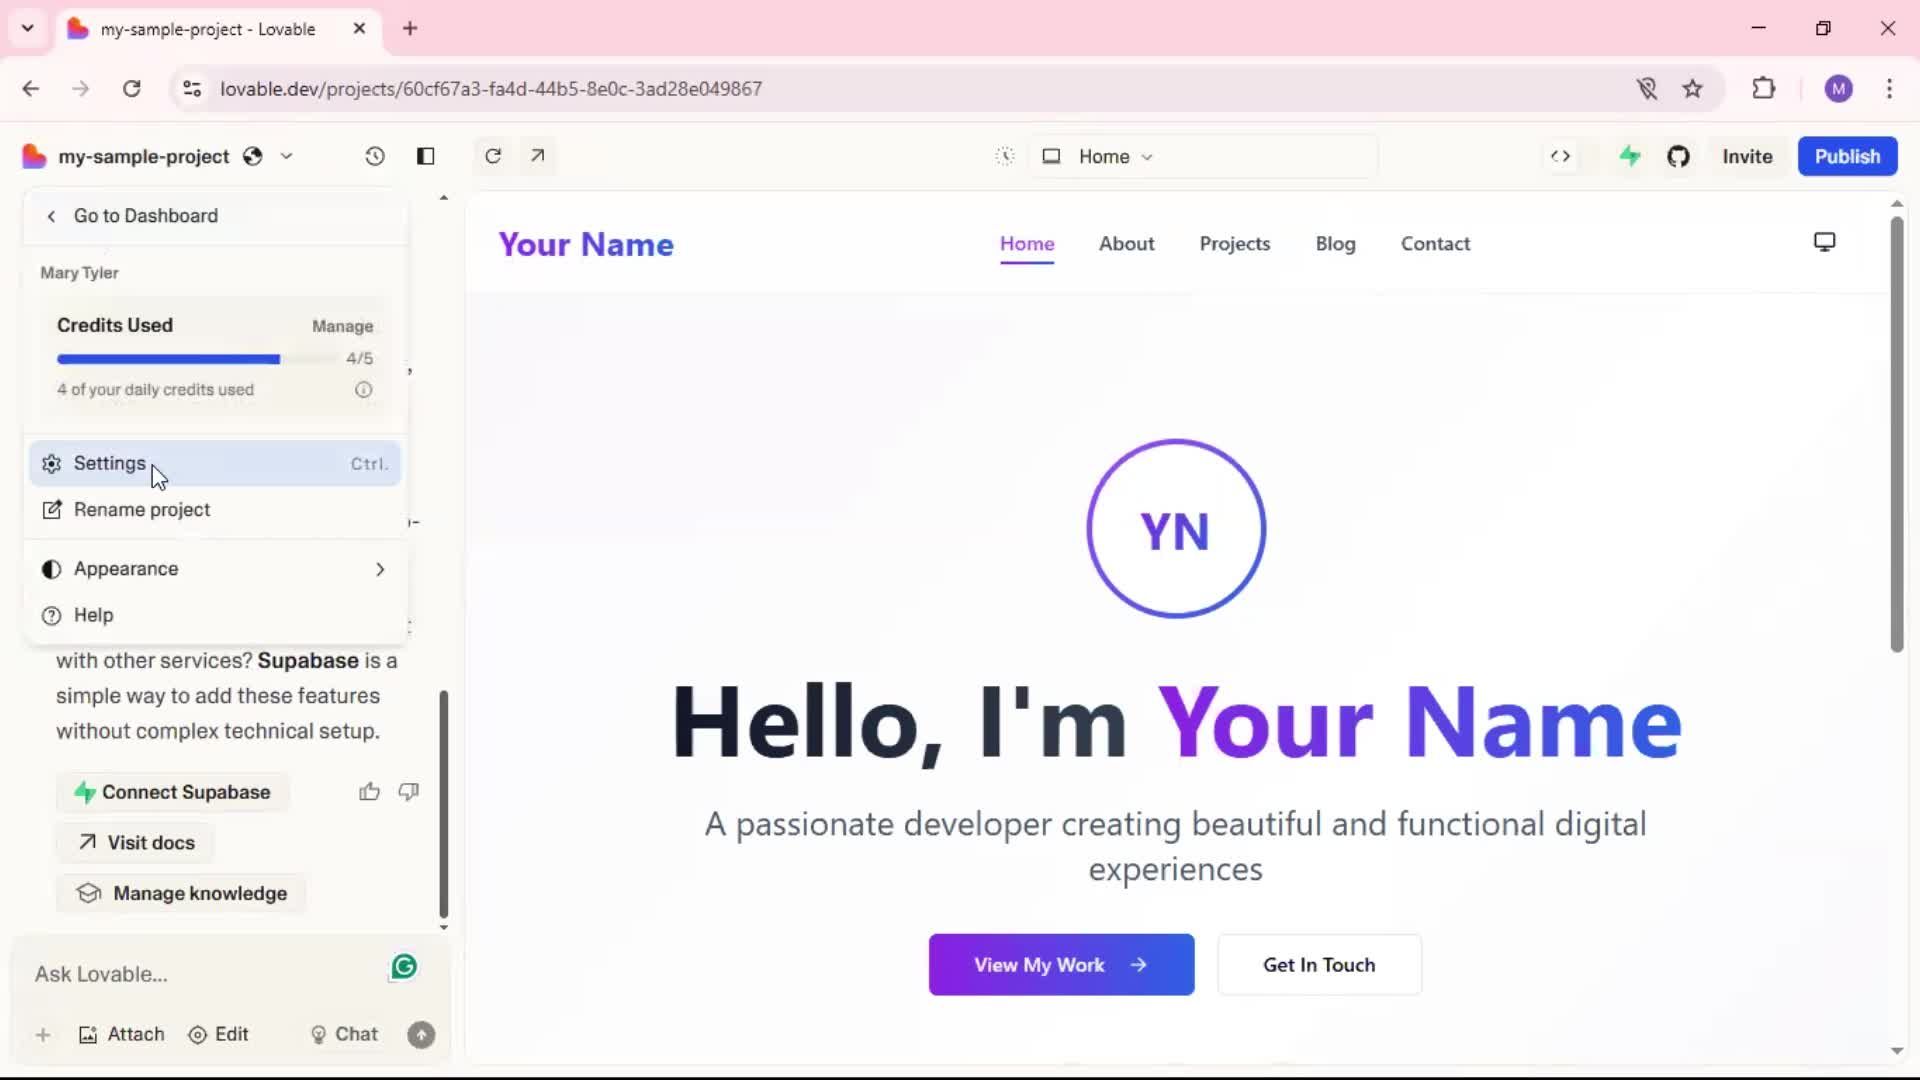The image size is (1920, 1080).
Task: Click the loading spinner icon beside Home selector
Action: coord(1005,156)
